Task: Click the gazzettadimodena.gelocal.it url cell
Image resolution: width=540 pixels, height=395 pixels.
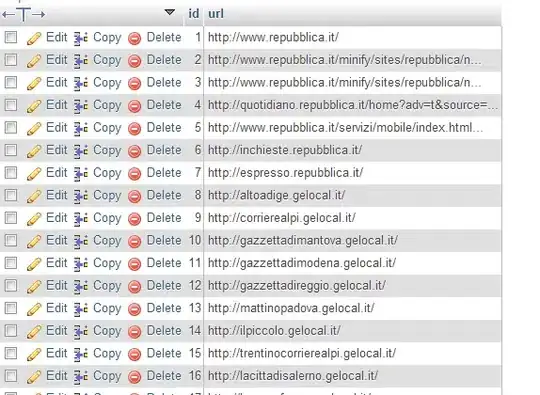Action: pos(352,263)
